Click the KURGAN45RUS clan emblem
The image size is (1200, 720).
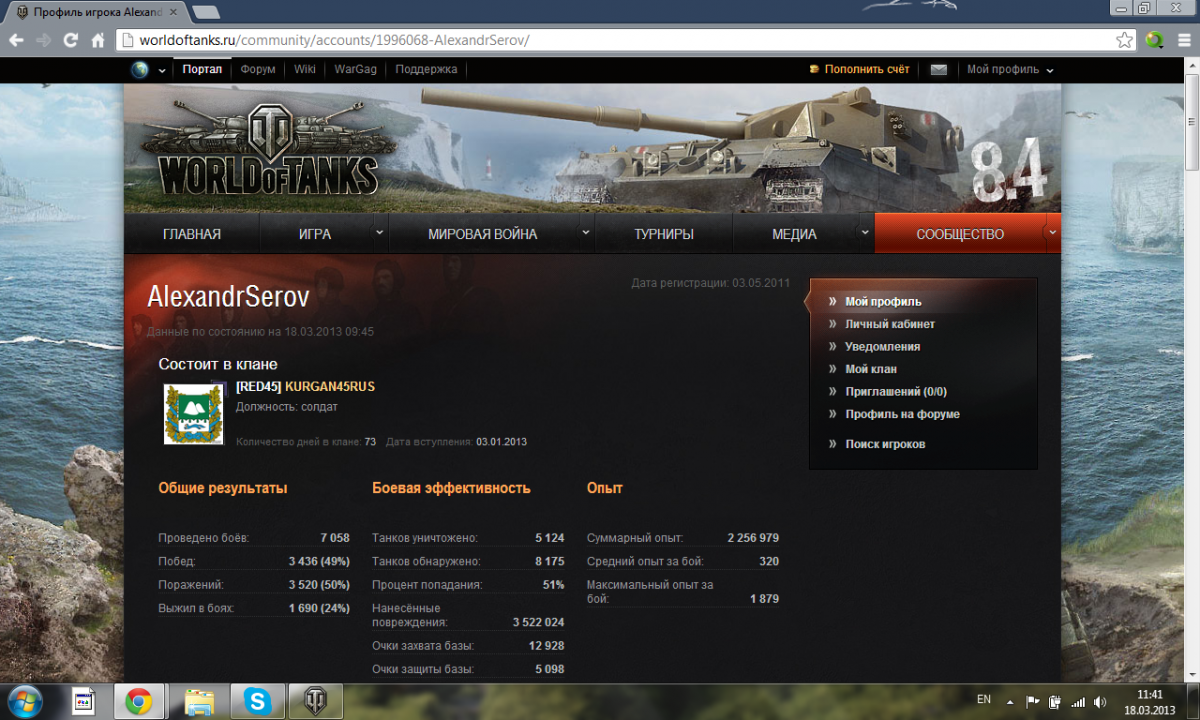pyautogui.click(x=194, y=414)
